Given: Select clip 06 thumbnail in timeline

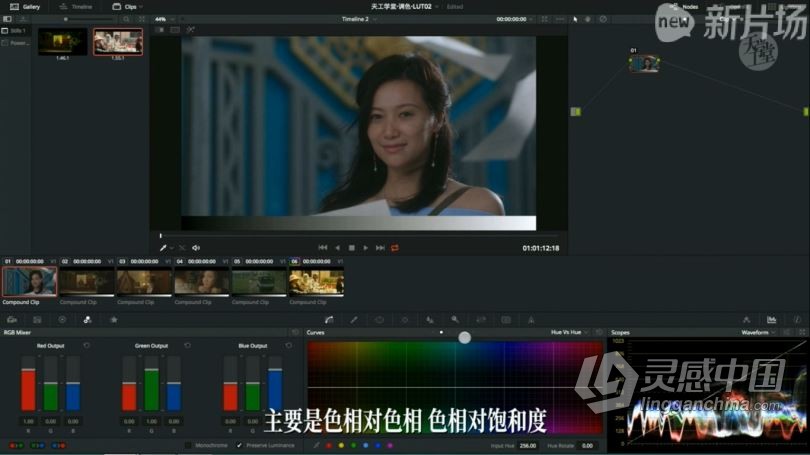Looking at the screenshot, I should tap(316, 282).
